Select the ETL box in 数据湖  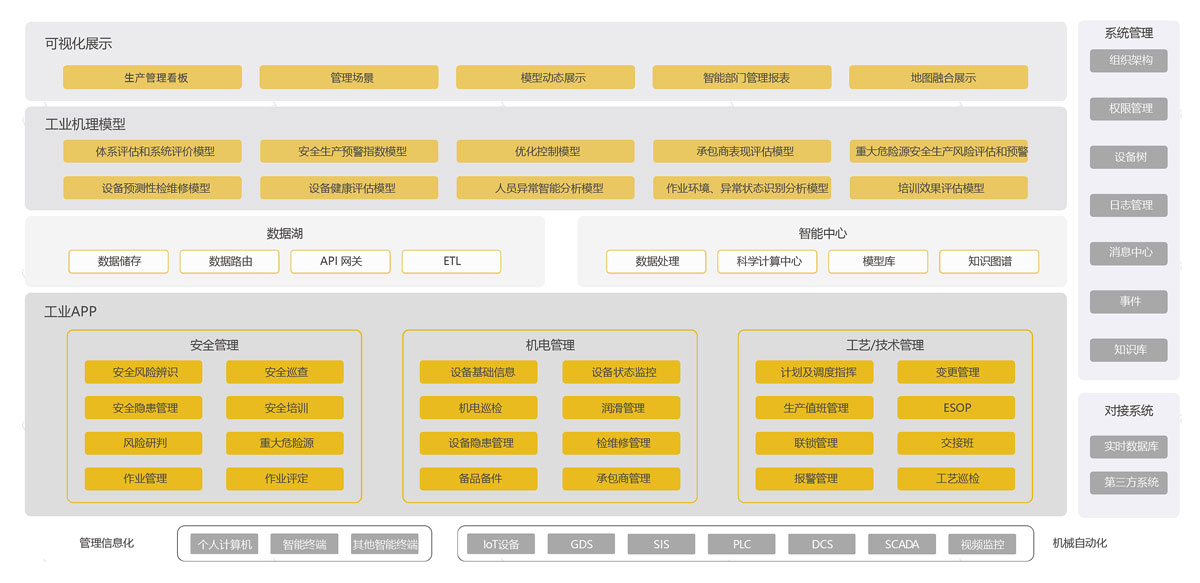[451, 262]
